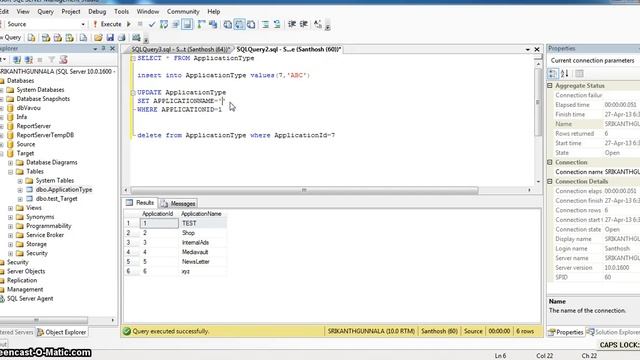The width and height of the screenshot is (640, 360).
Task: Click the Database Engine Query icon
Action: [x=31, y=38]
